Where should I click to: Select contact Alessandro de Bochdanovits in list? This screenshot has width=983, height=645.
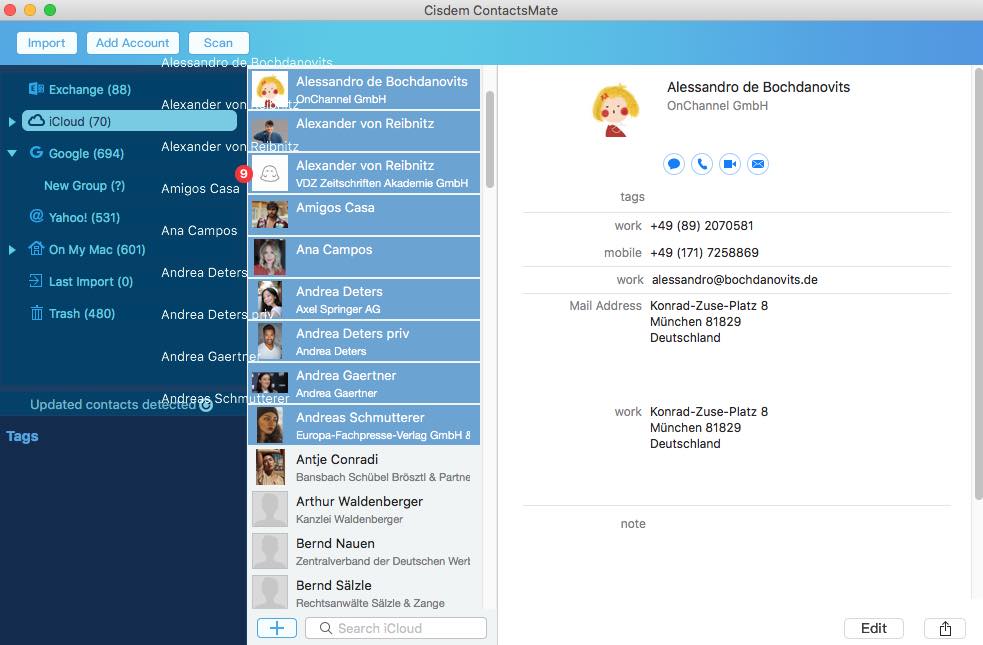(364, 89)
